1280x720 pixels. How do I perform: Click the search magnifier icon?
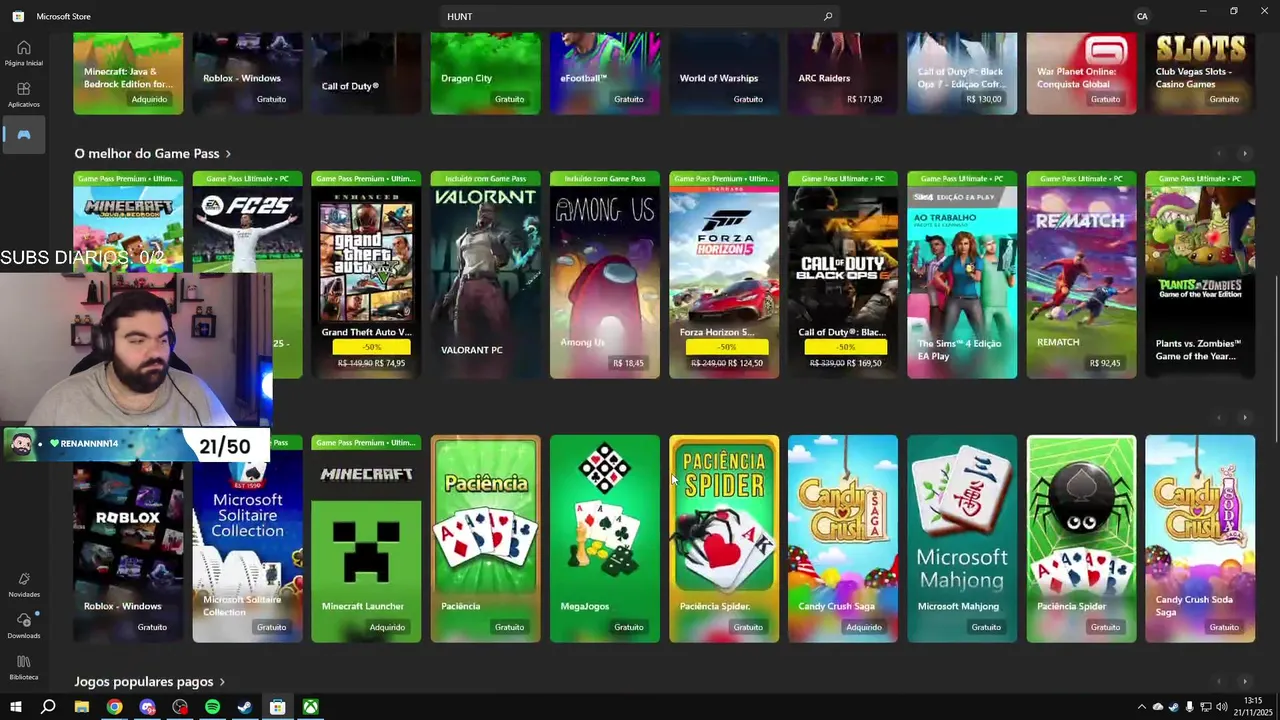click(828, 16)
